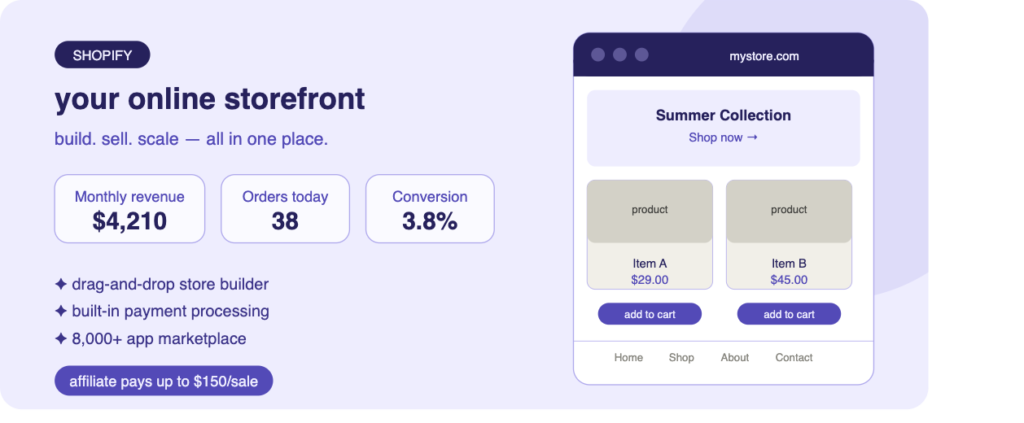Click the first window dot in the mystore.com bar
This screenshot has height=423, width=1024.
point(598,55)
